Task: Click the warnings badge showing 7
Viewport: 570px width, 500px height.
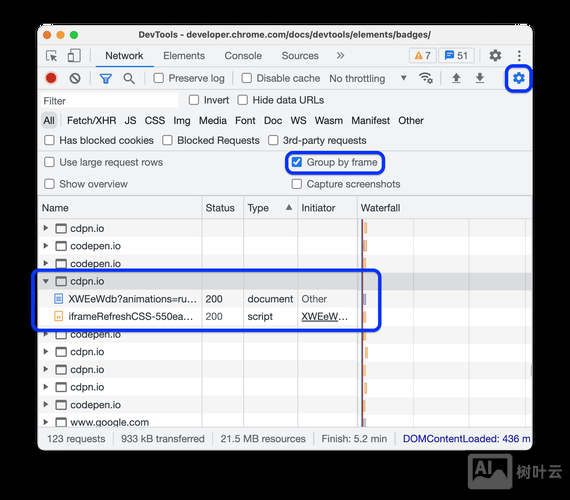Action: (x=423, y=56)
